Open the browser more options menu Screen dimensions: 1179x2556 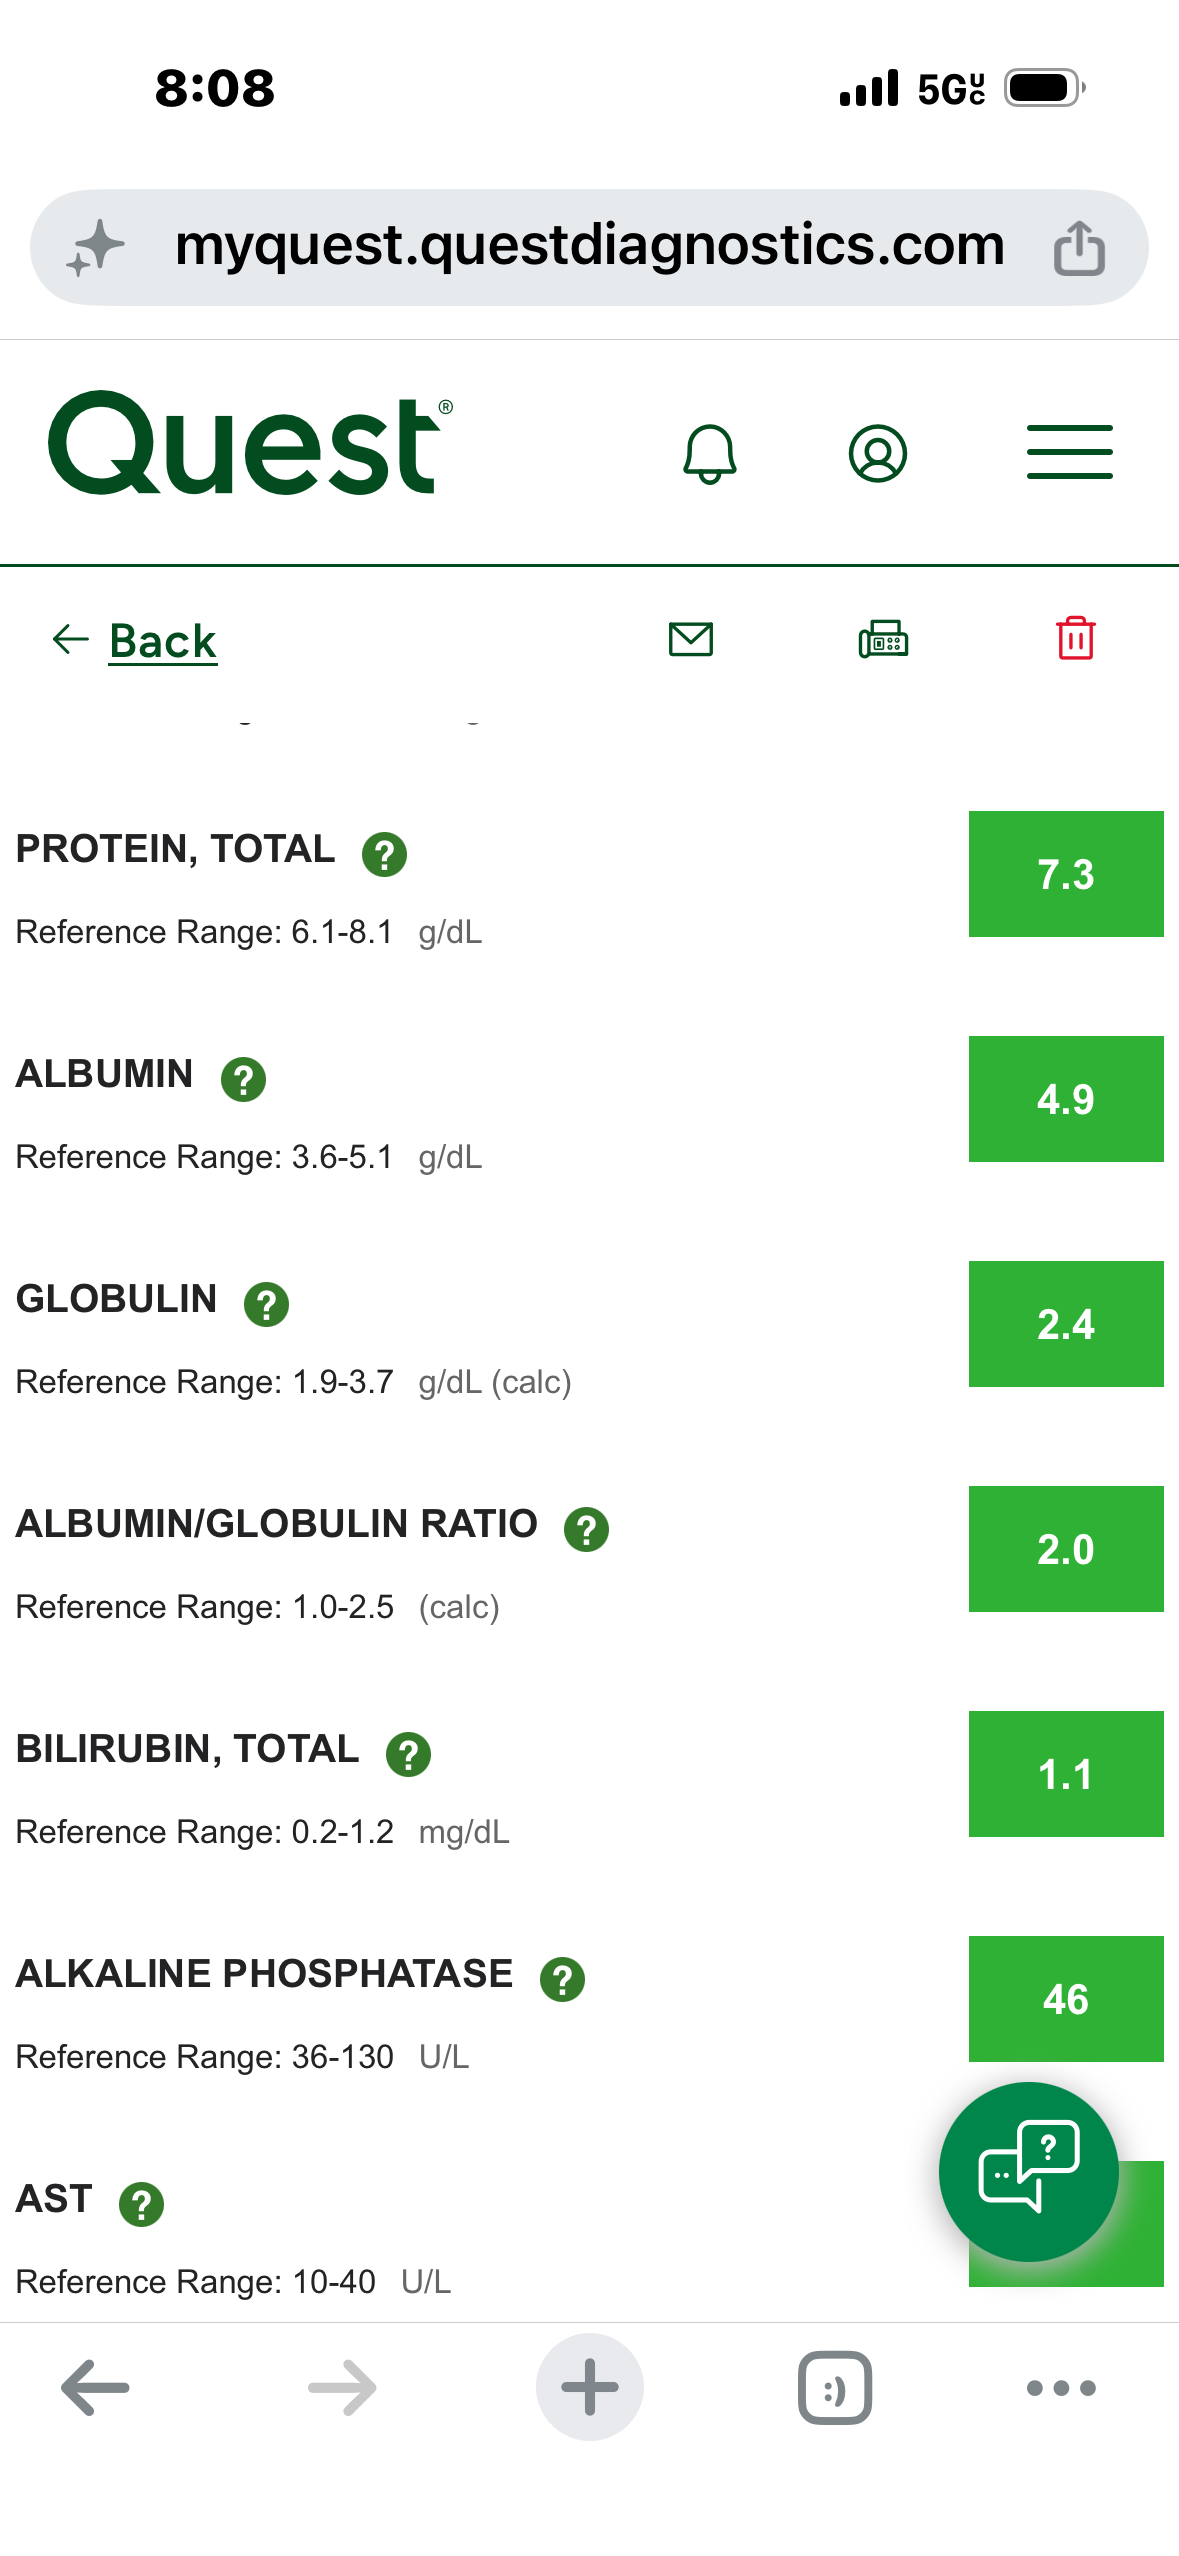click(x=1061, y=2388)
